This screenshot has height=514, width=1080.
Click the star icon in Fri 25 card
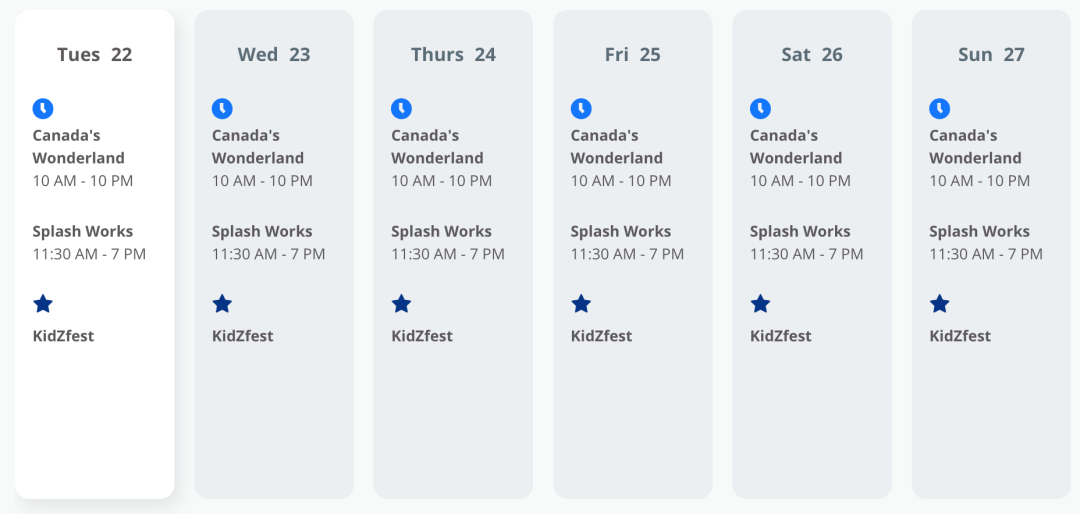click(581, 303)
